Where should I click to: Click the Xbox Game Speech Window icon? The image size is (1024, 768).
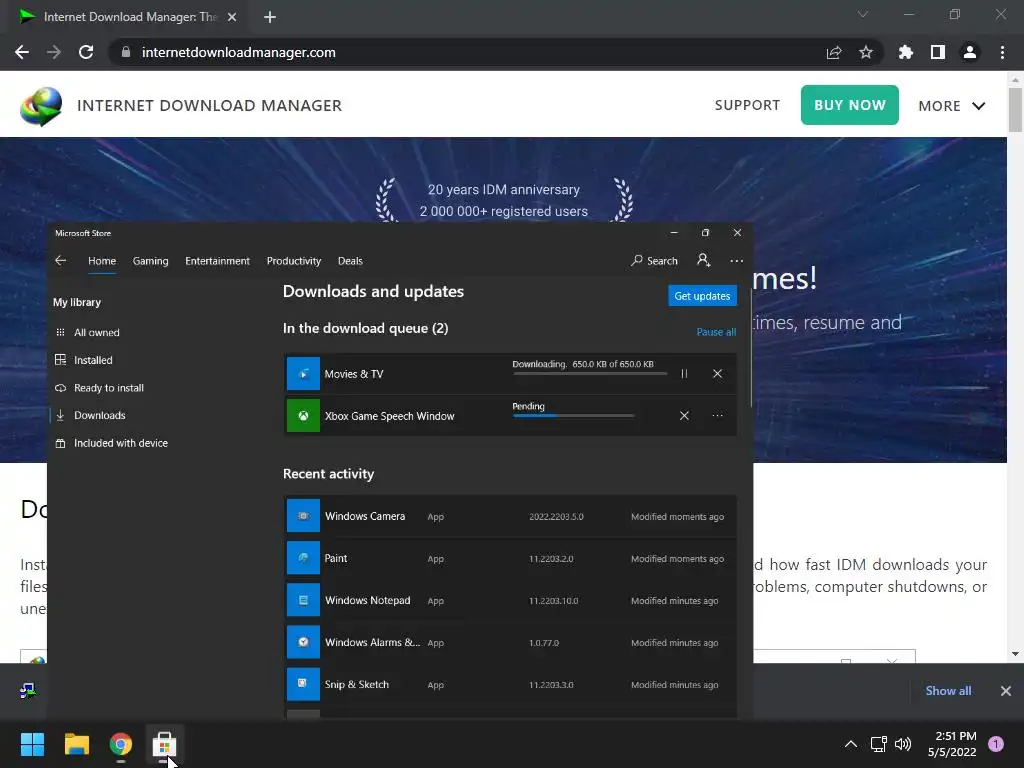coord(303,415)
